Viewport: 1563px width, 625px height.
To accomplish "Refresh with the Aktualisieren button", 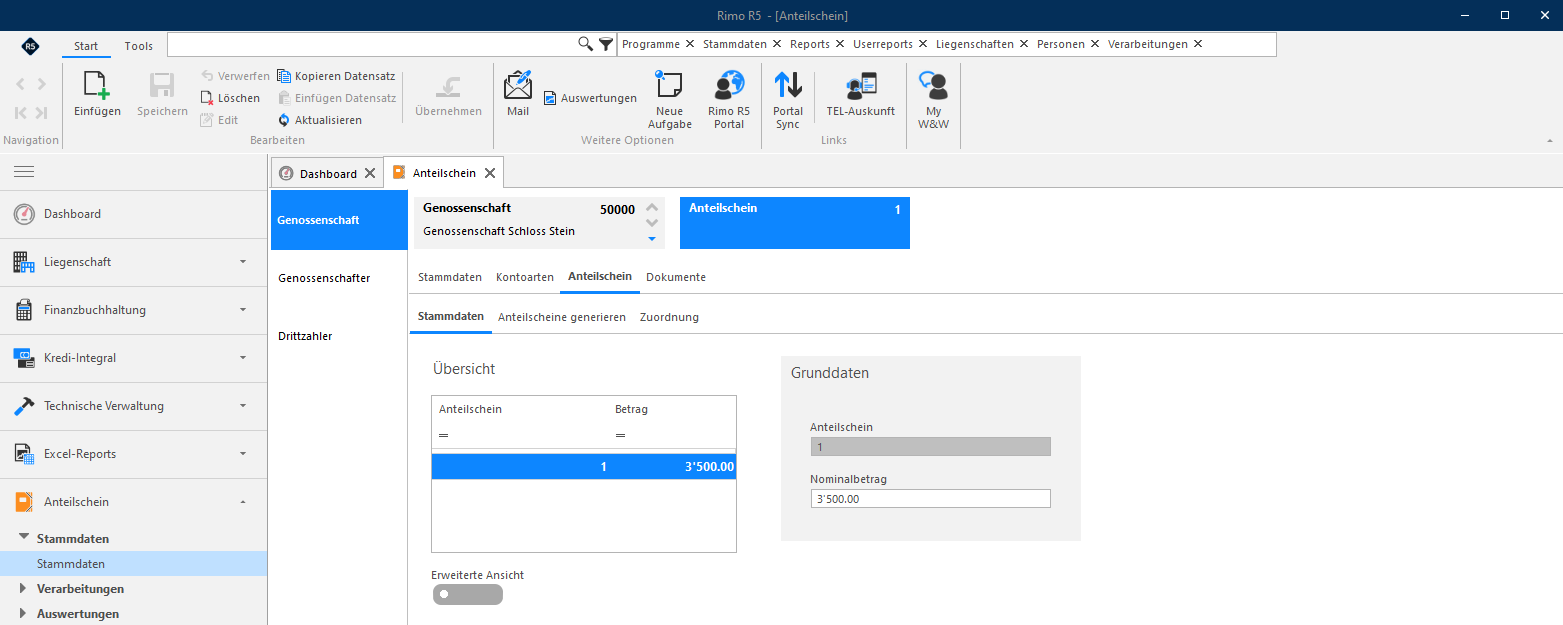I will pyautogui.click(x=320, y=120).
